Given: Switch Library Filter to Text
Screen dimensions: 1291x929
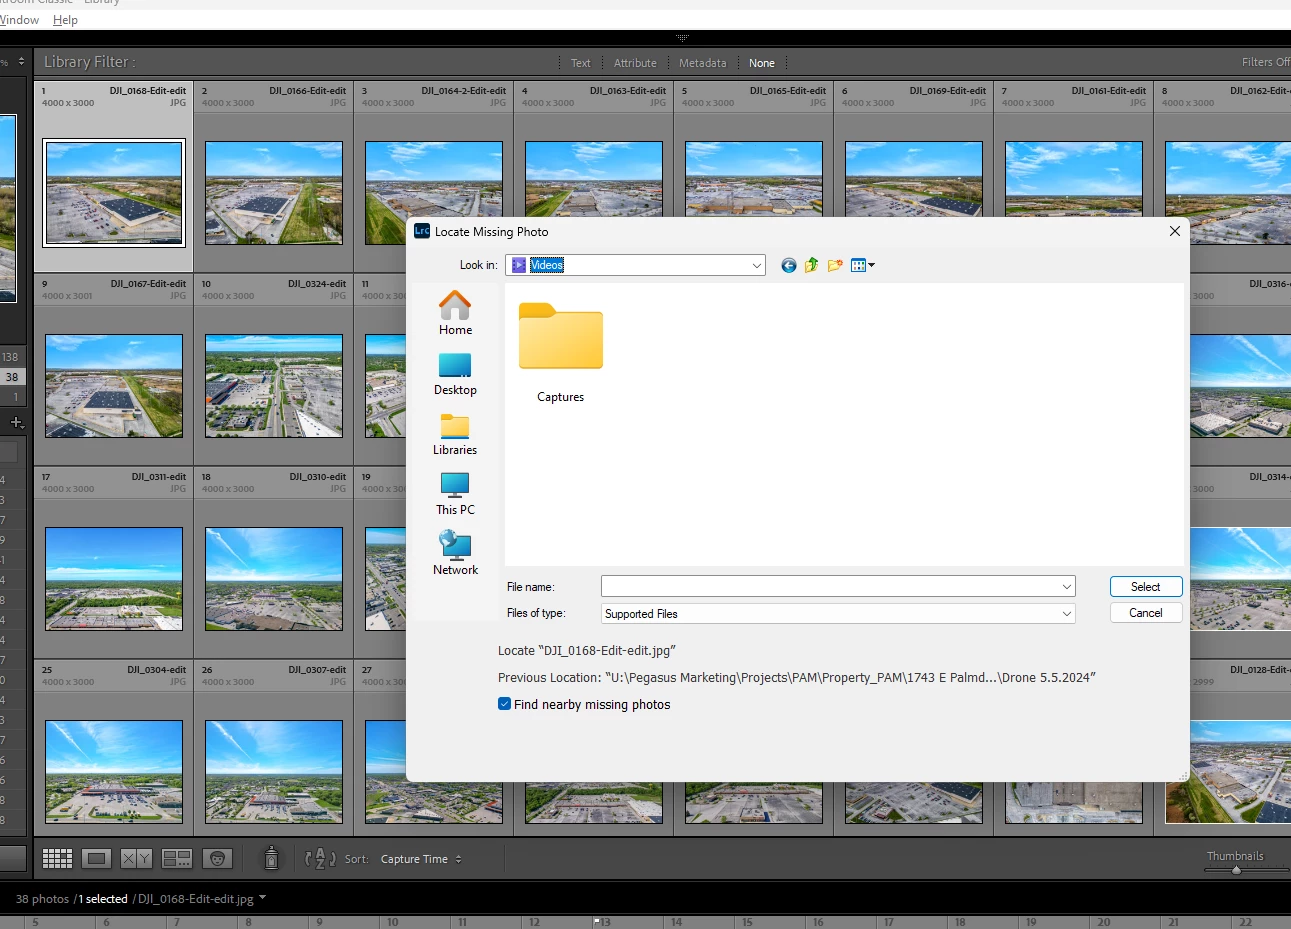Looking at the screenshot, I should (581, 63).
